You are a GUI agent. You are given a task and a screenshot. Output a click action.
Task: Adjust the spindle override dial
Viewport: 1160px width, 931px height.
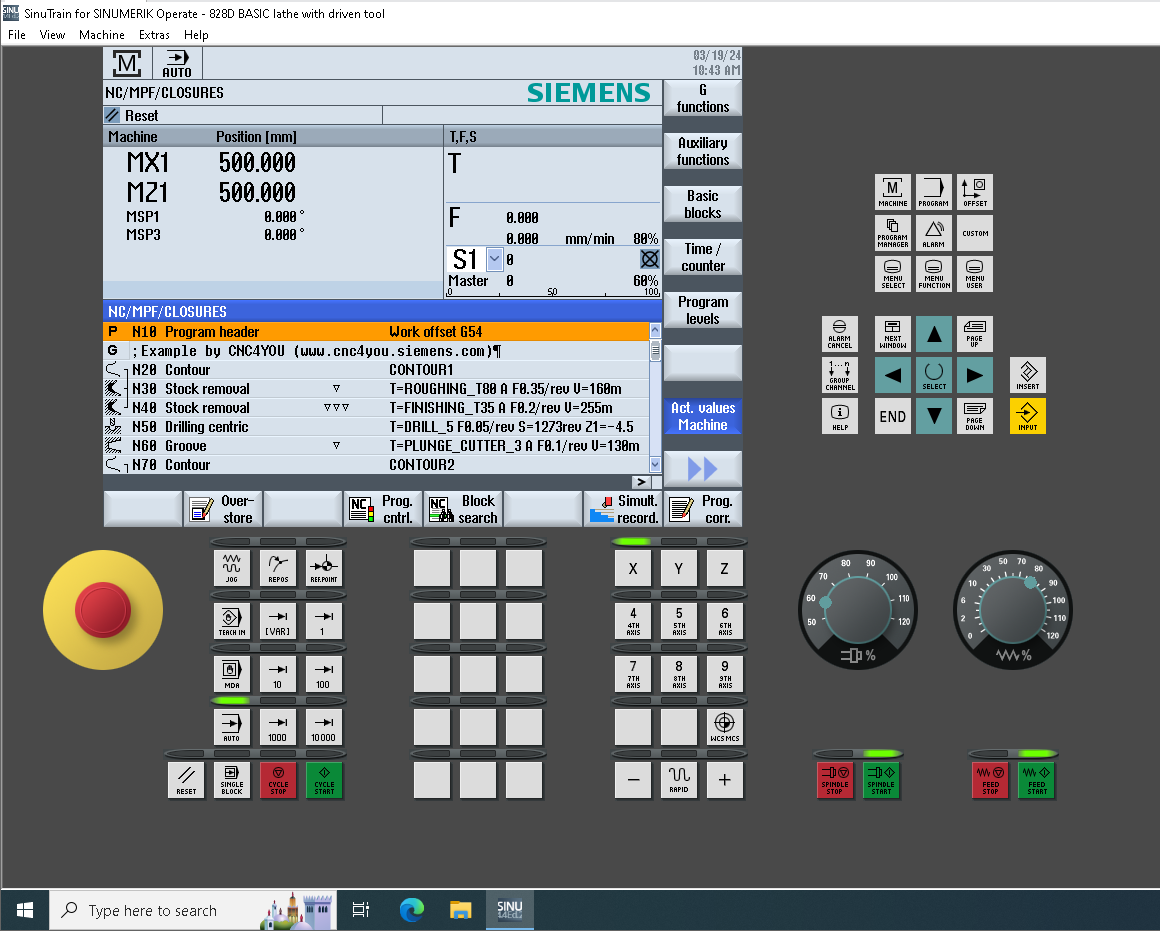tap(858, 610)
